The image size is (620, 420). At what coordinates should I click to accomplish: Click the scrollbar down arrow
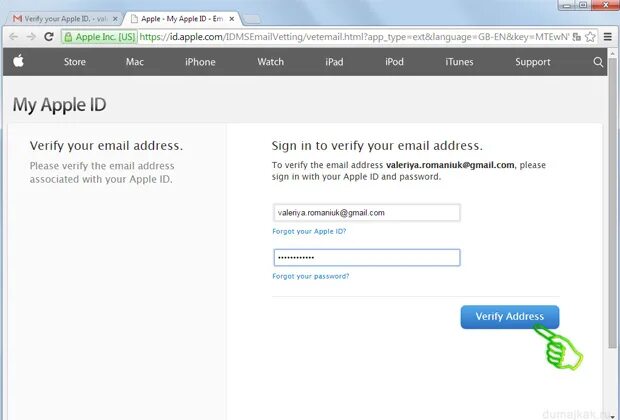point(612,416)
